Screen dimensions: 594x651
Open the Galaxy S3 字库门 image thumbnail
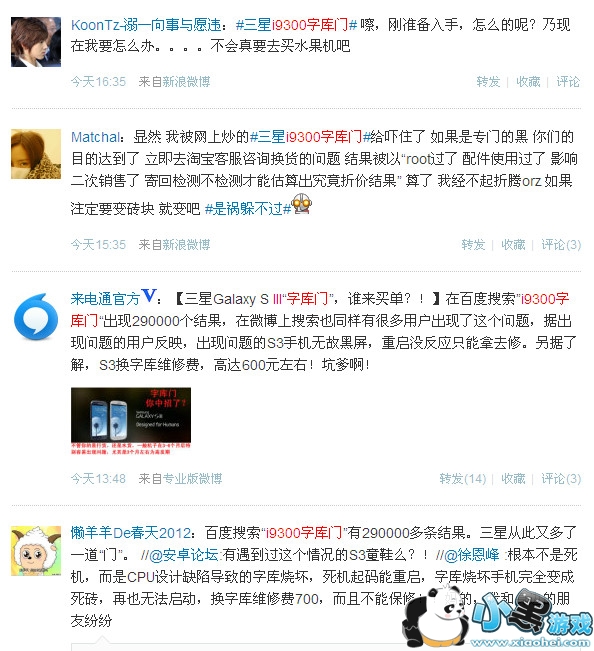pyautogui.click(x=131, y=421)
